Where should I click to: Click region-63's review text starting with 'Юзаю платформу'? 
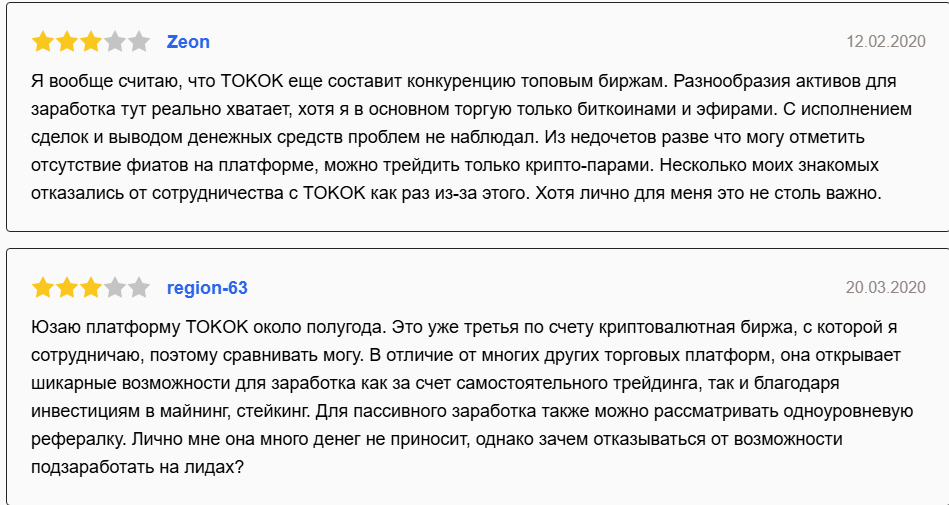[471, 398]
